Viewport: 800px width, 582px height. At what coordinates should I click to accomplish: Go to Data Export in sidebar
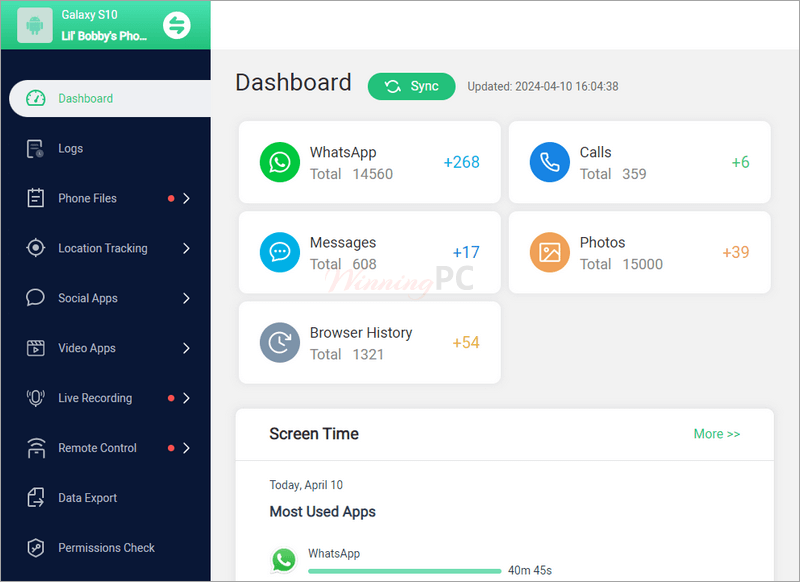[106, 498]
